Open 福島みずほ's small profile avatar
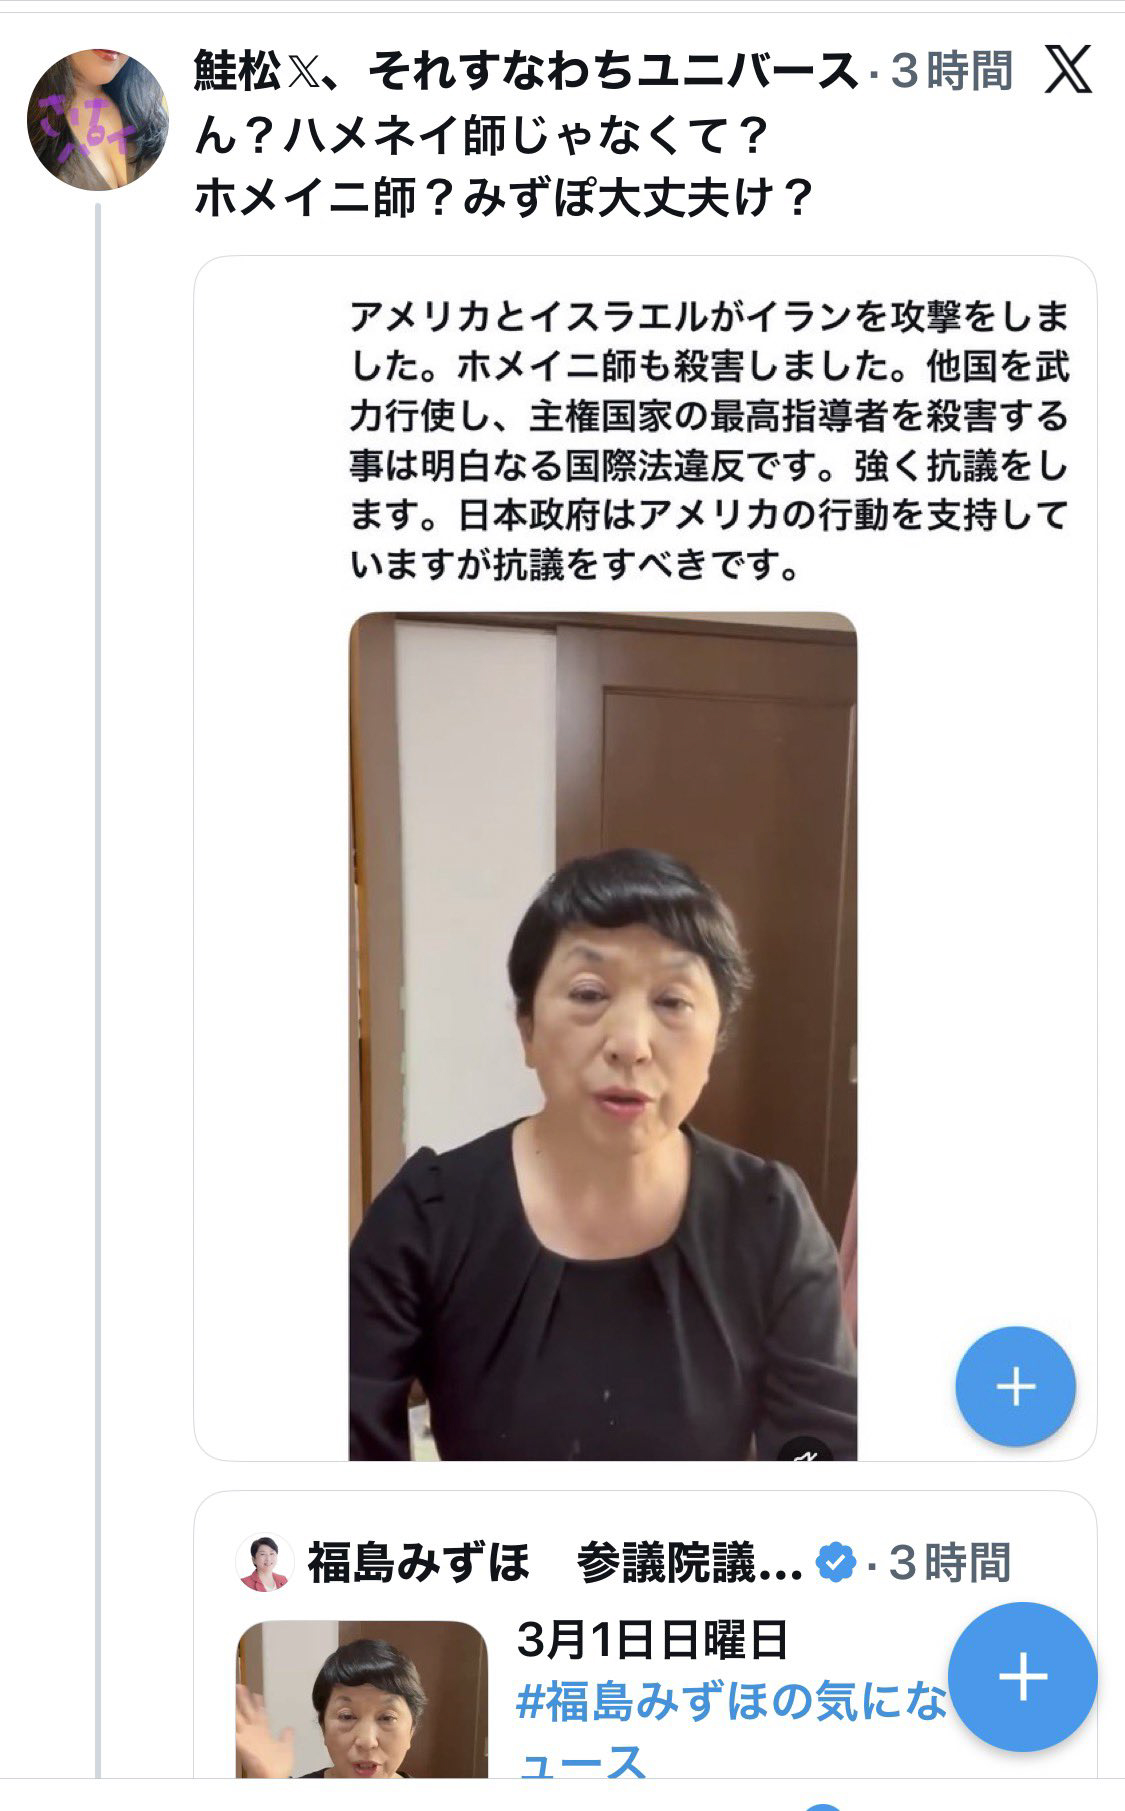Screen dimensions: 1125x1811 pyautogui.click(x=264, y=1562)
